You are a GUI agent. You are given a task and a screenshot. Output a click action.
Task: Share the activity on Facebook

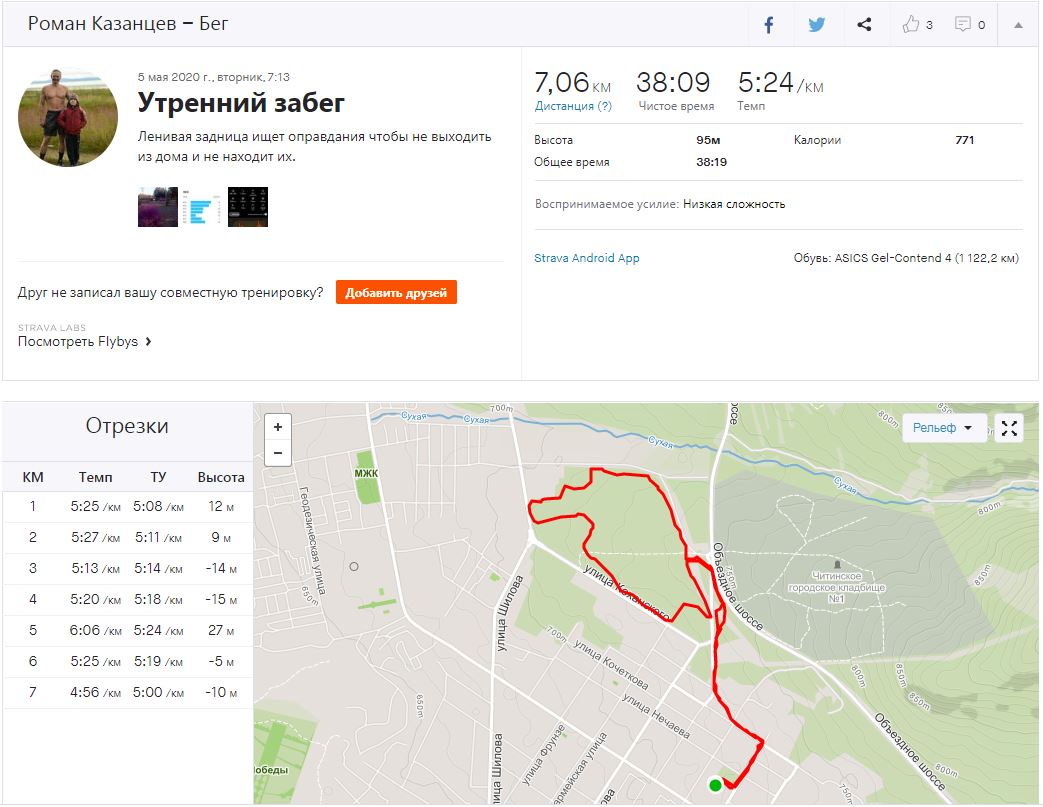pos(769,25)
